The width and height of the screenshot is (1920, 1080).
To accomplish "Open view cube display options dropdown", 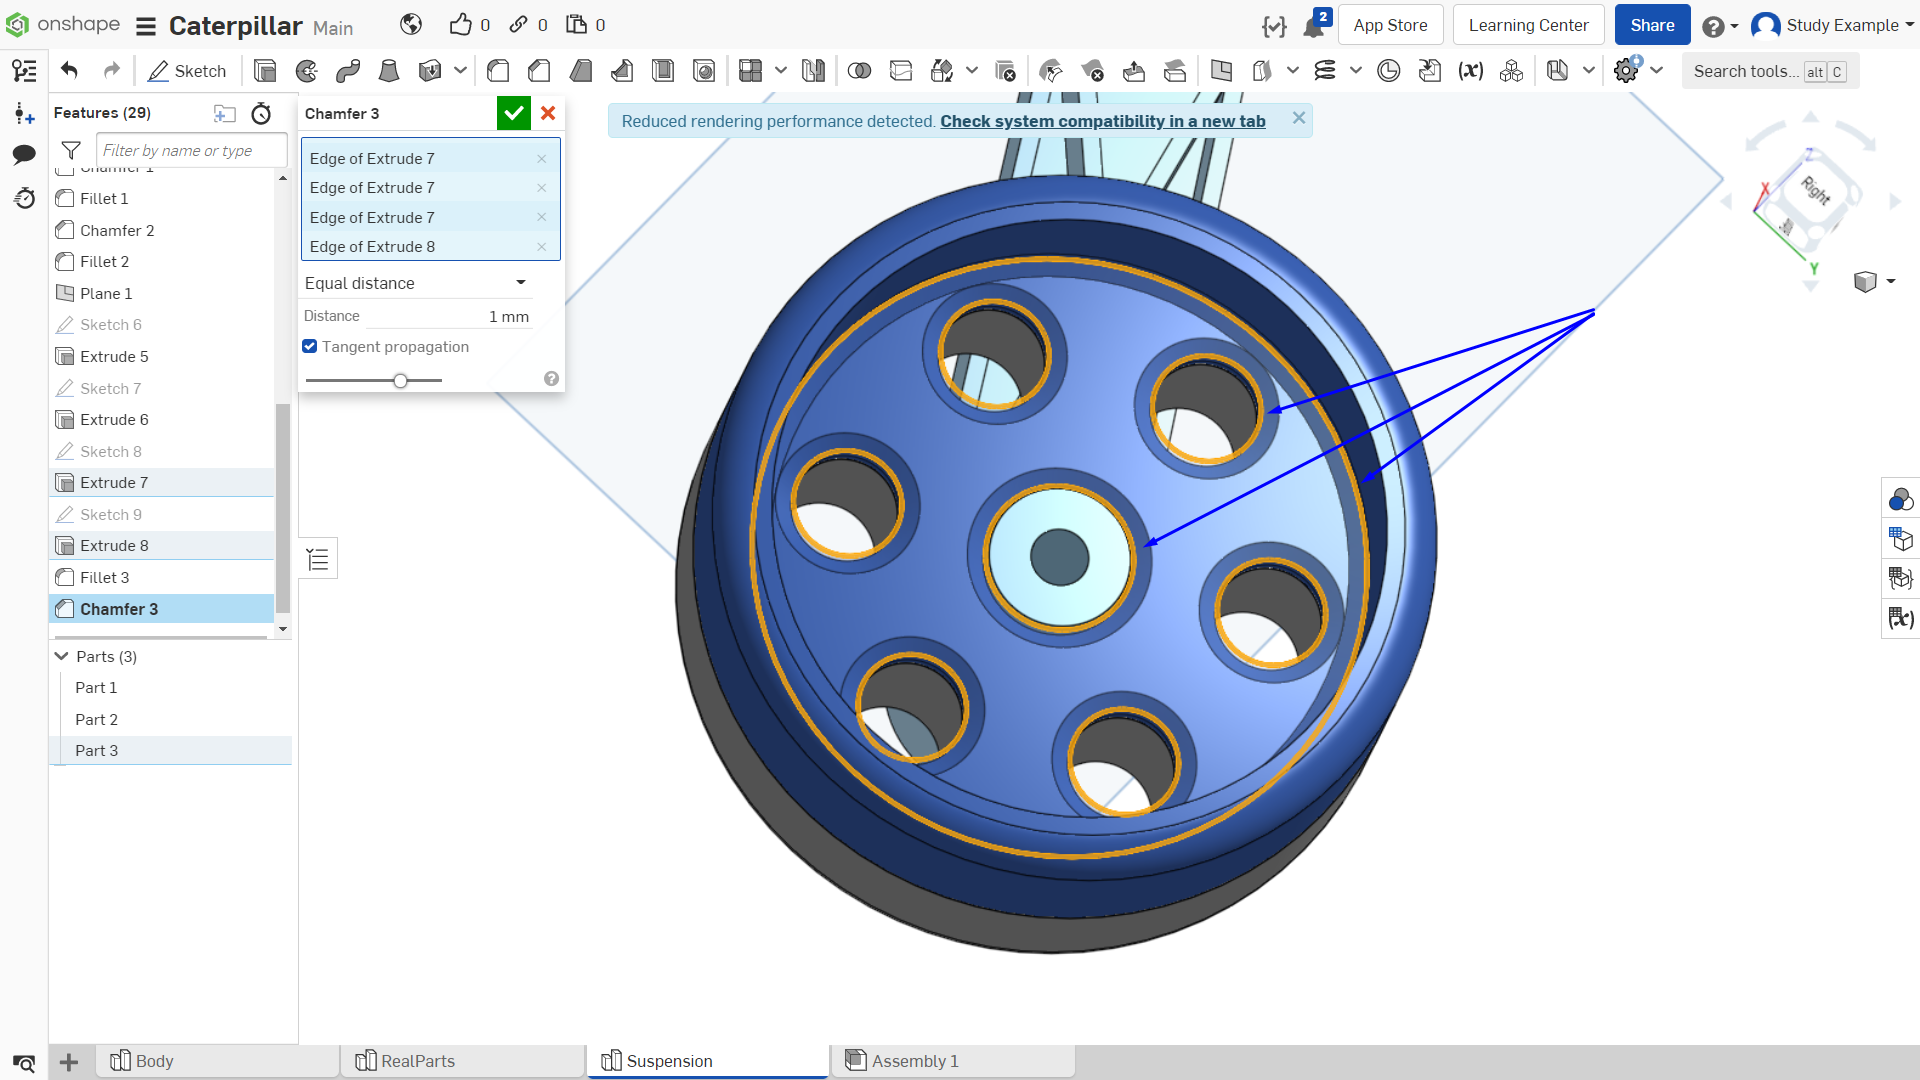I will point(1891,282).
